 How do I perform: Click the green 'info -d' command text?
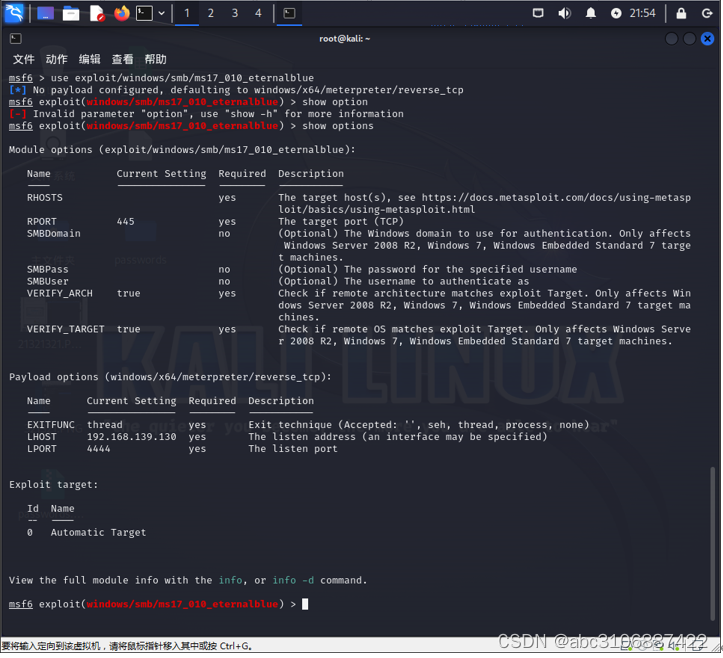(x=293, y=581)
